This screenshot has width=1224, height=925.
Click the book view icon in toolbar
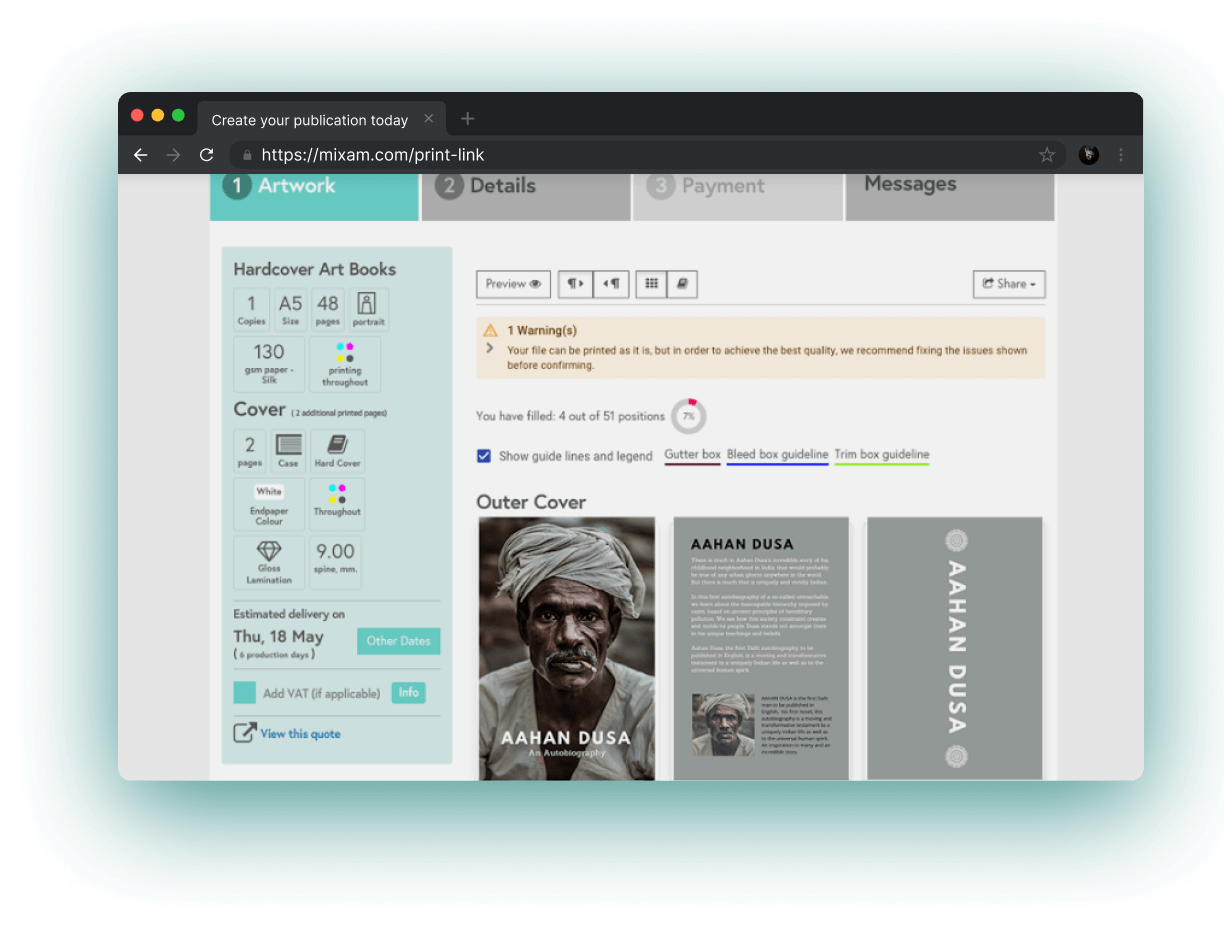pos(682,284)
